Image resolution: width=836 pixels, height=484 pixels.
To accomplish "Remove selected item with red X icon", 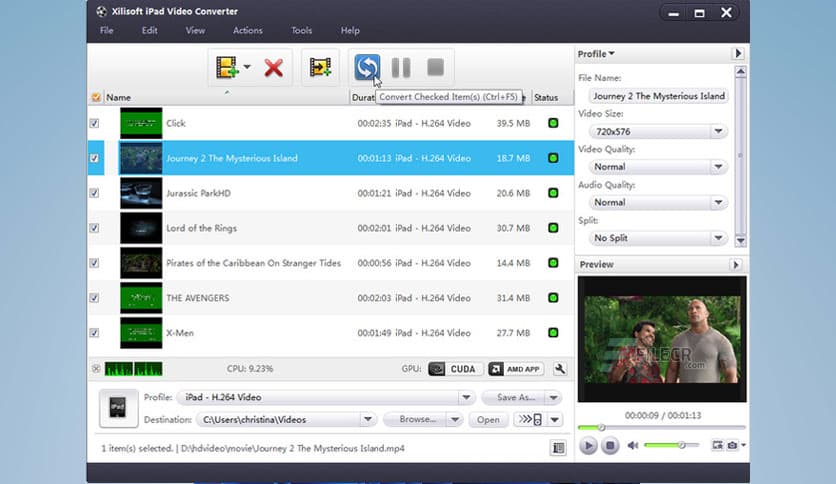I will coord(274,68).
